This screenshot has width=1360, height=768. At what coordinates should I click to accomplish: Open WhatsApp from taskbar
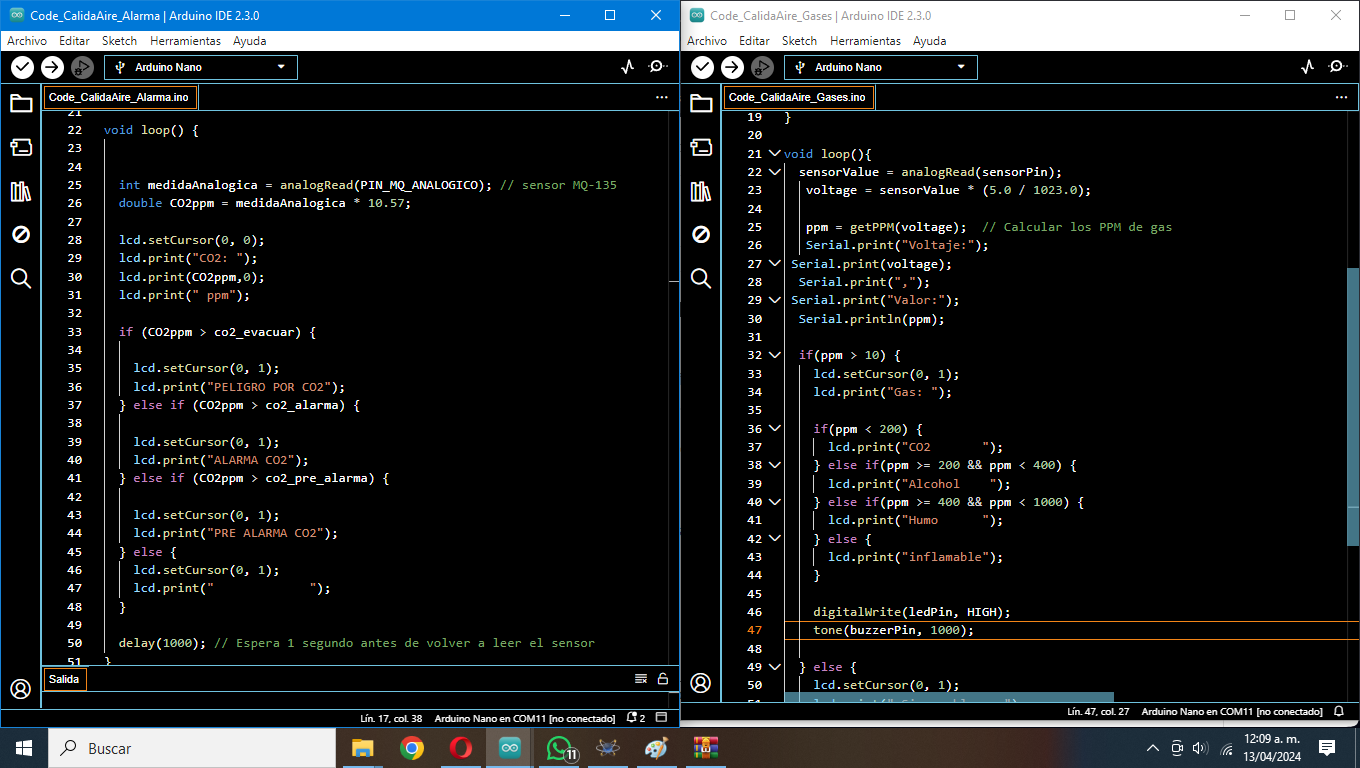click(560, 748)
